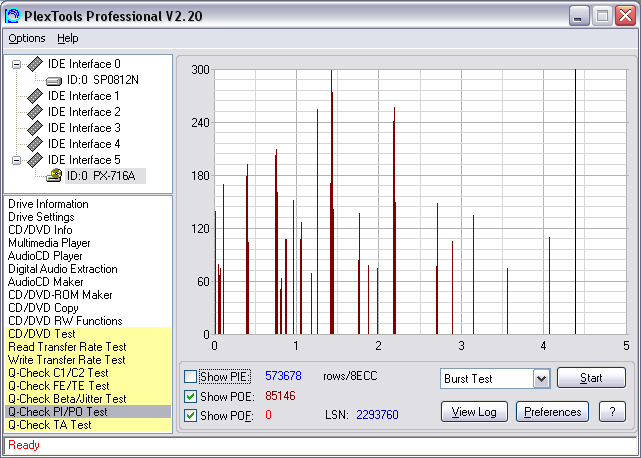This screenshot has height=458, width=641.
Task: Minimize the PlexTools window
Action: pos(579,16)
